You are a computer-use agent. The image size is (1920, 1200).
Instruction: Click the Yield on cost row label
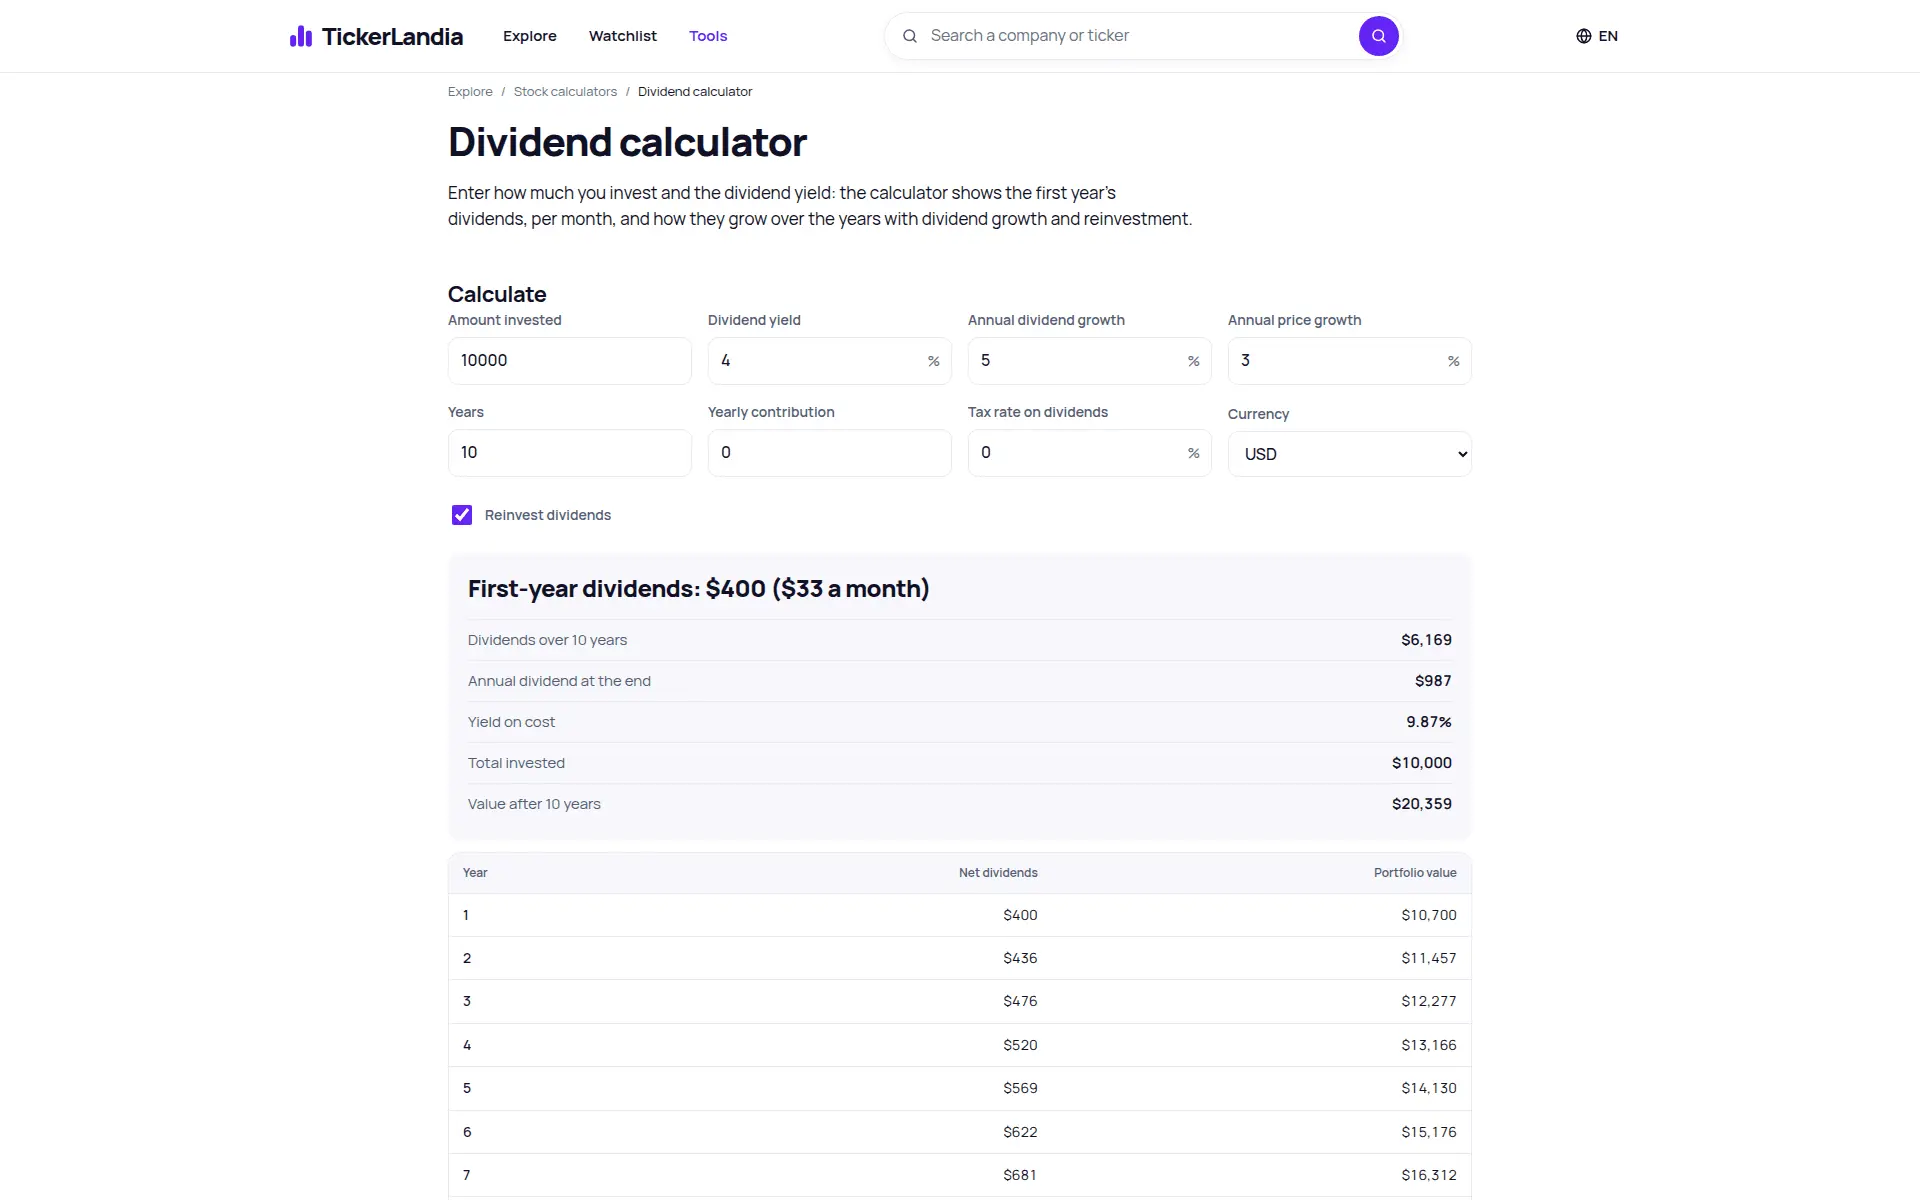511,722
